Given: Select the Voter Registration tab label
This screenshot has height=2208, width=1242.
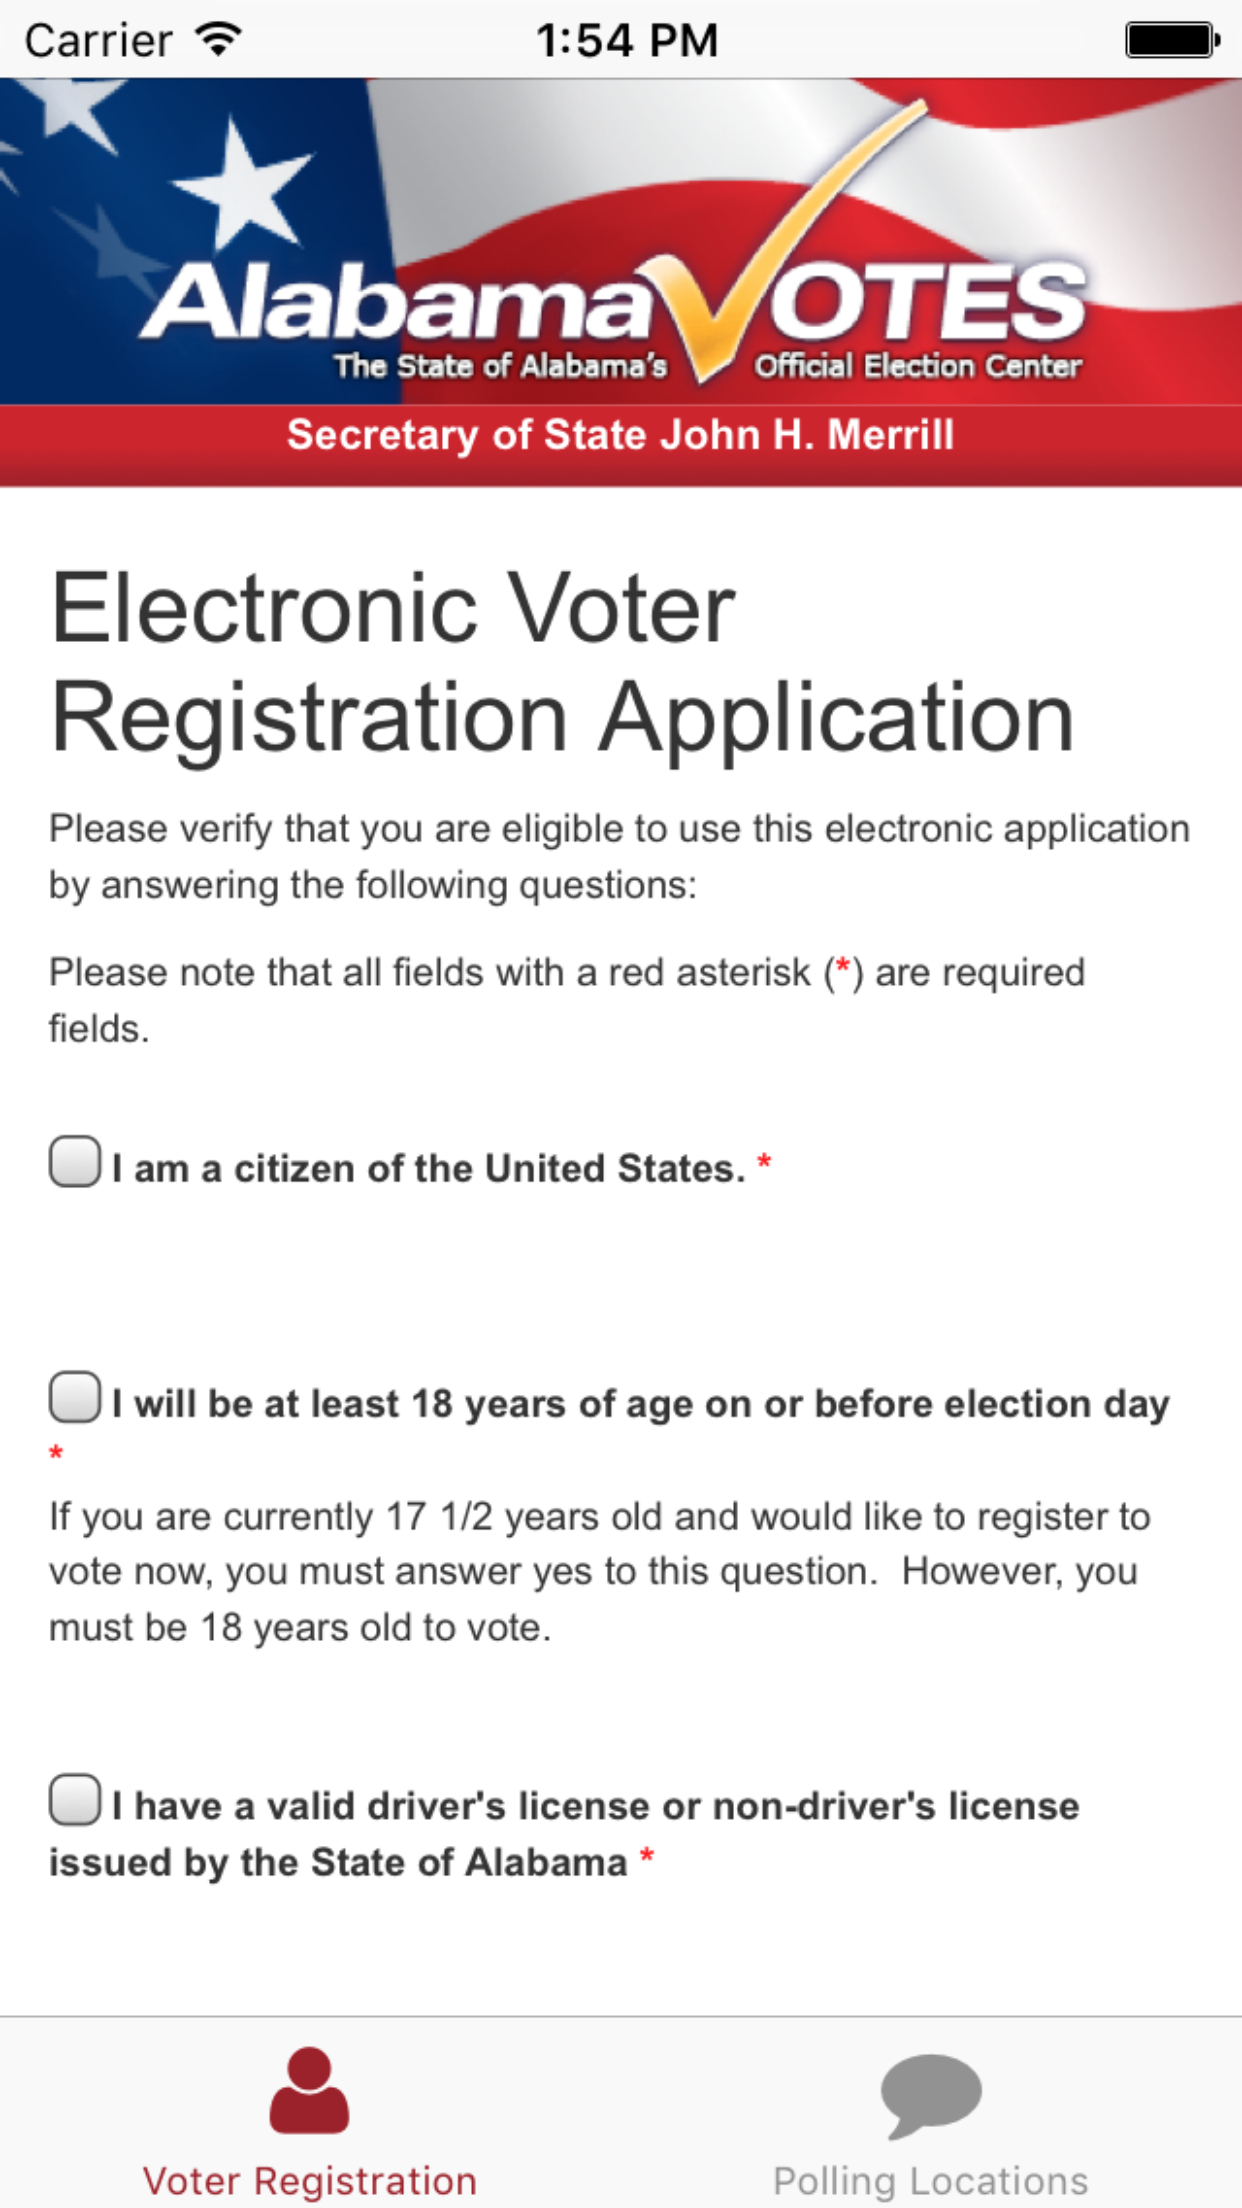Looking at the screenshot, I should (309, 2180).
